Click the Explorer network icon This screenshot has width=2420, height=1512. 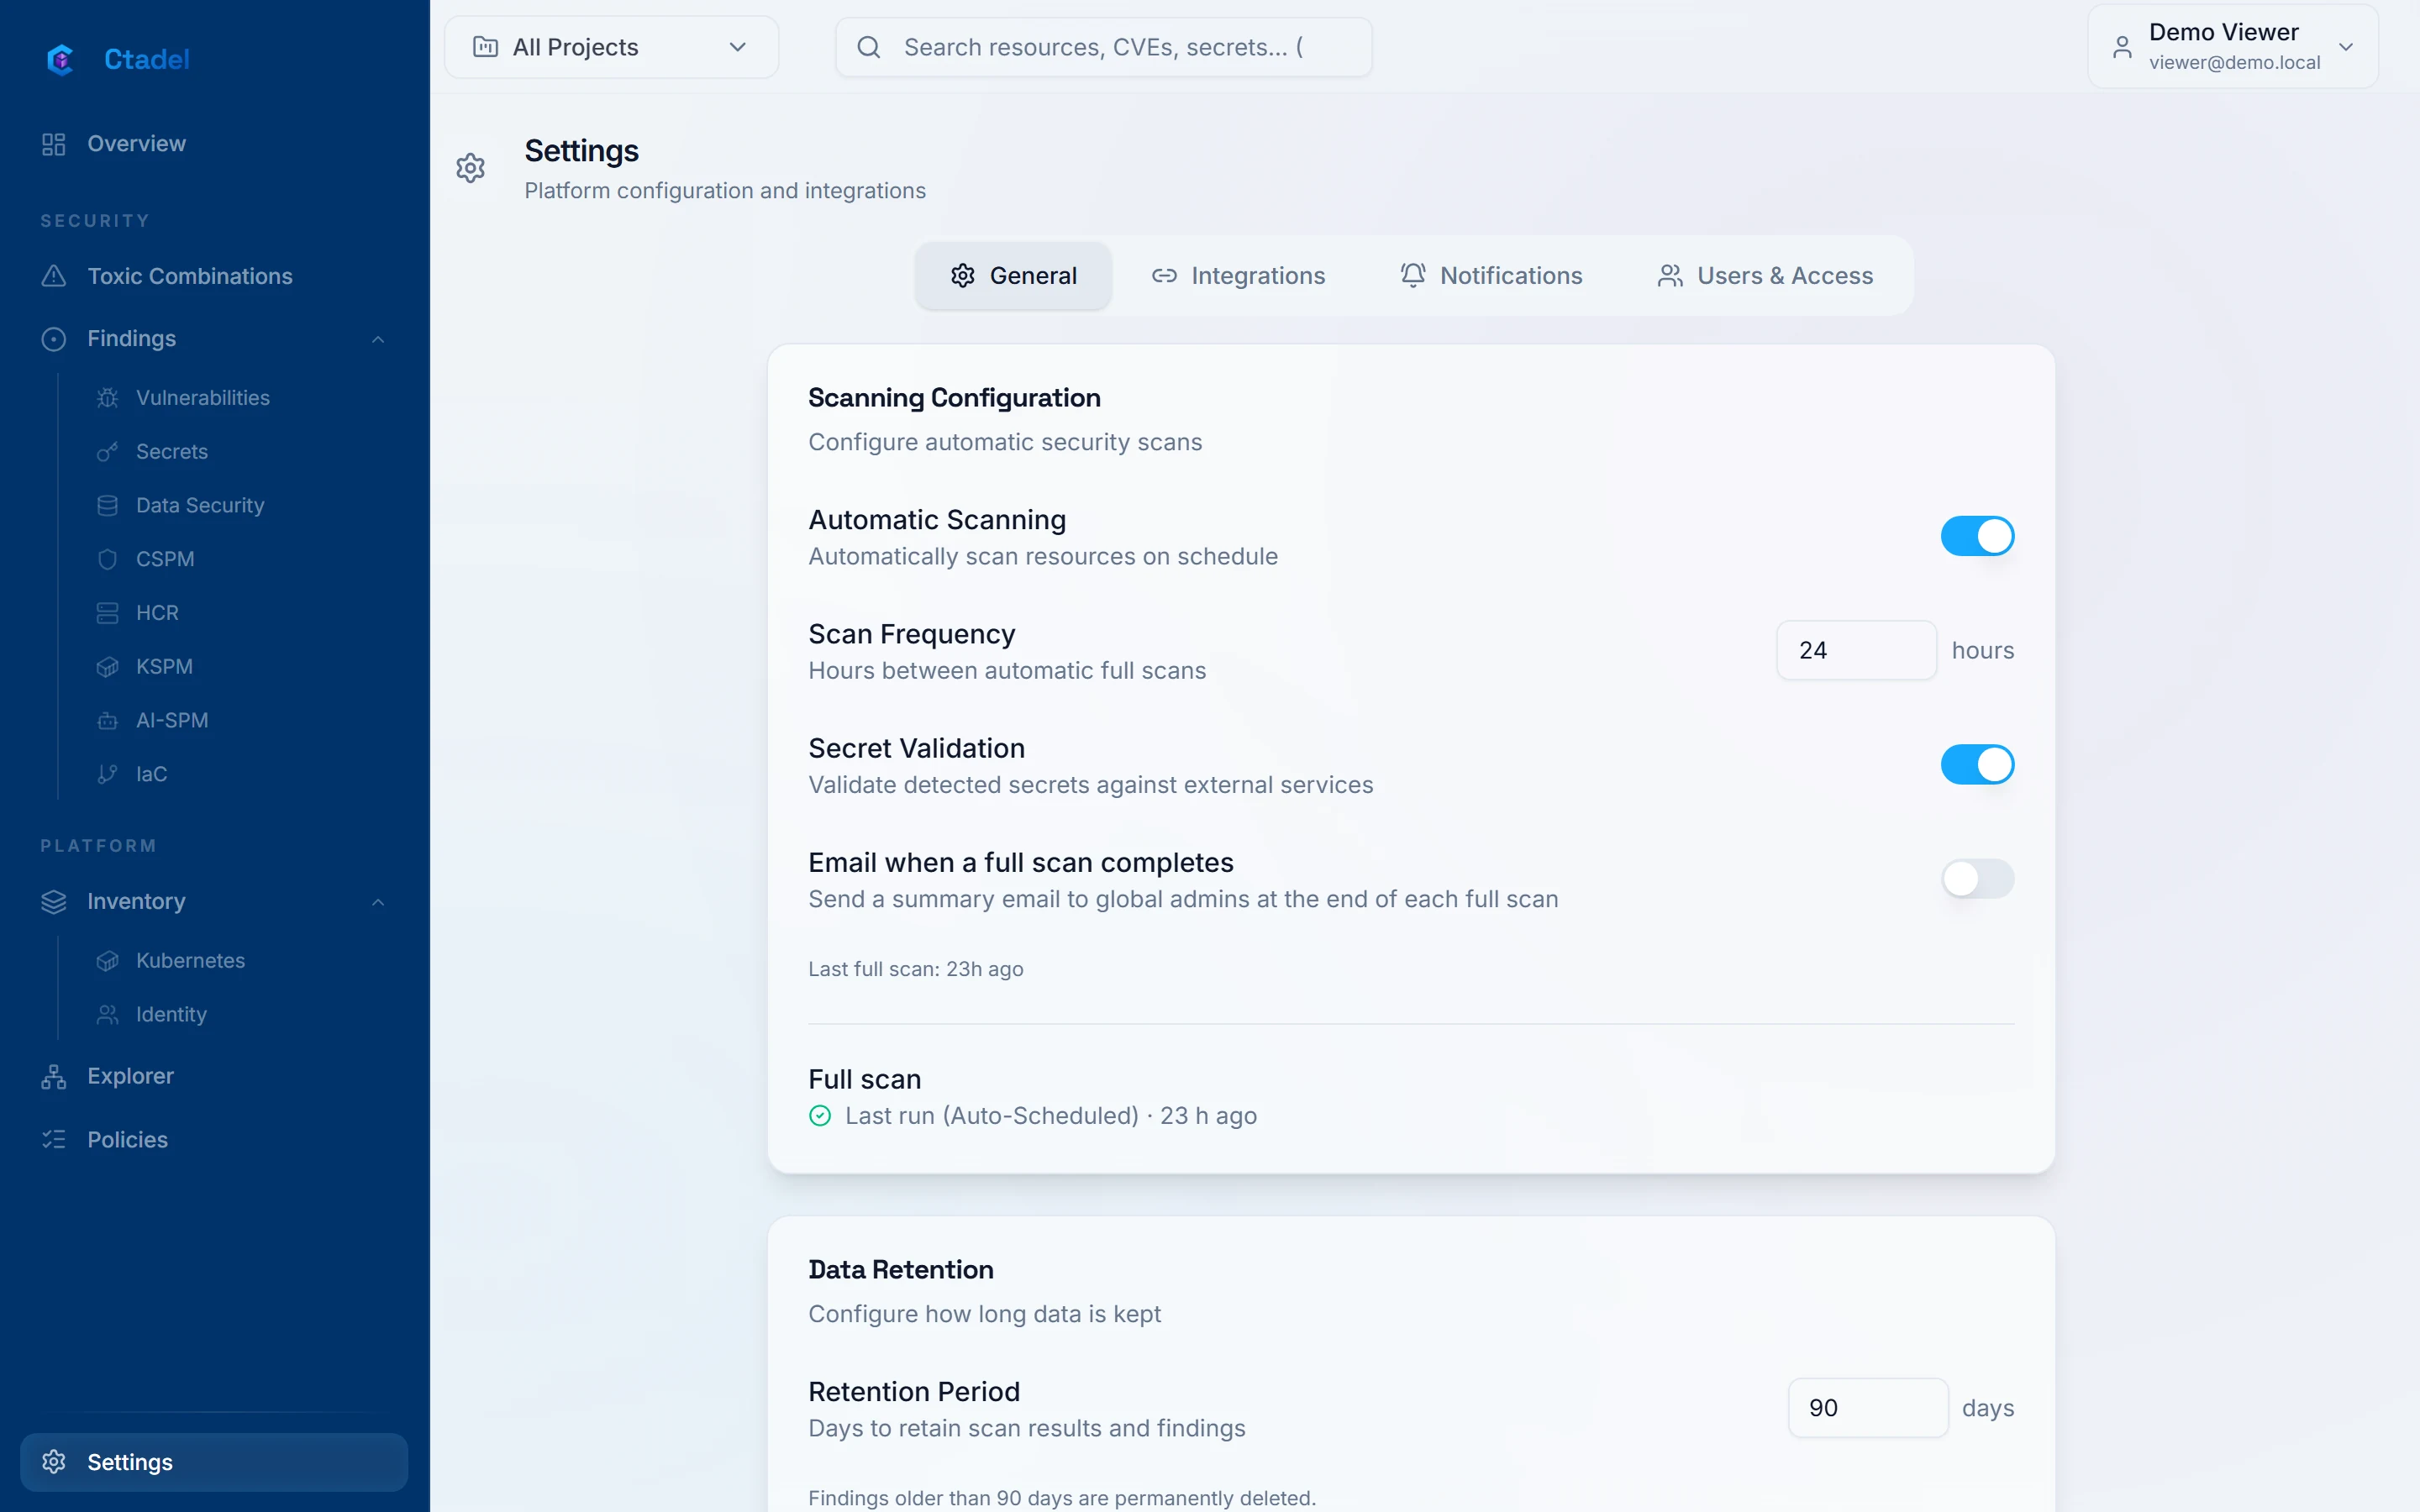click(54, 1077)
